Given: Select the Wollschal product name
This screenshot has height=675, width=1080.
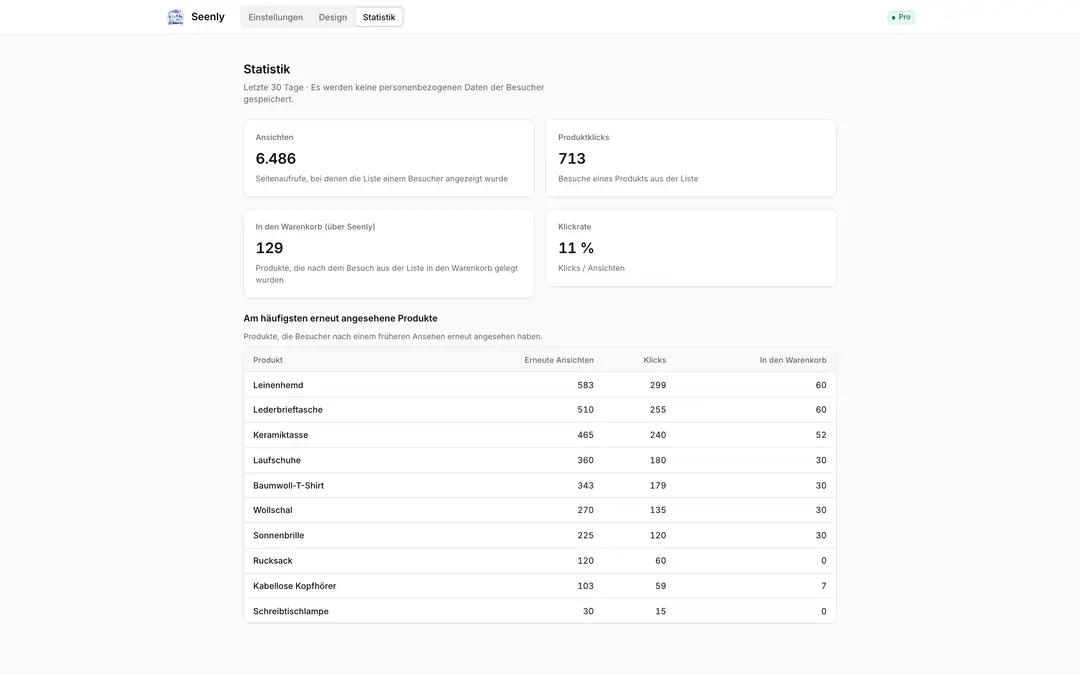Looking at the screenshot, I should coord(273,510).
